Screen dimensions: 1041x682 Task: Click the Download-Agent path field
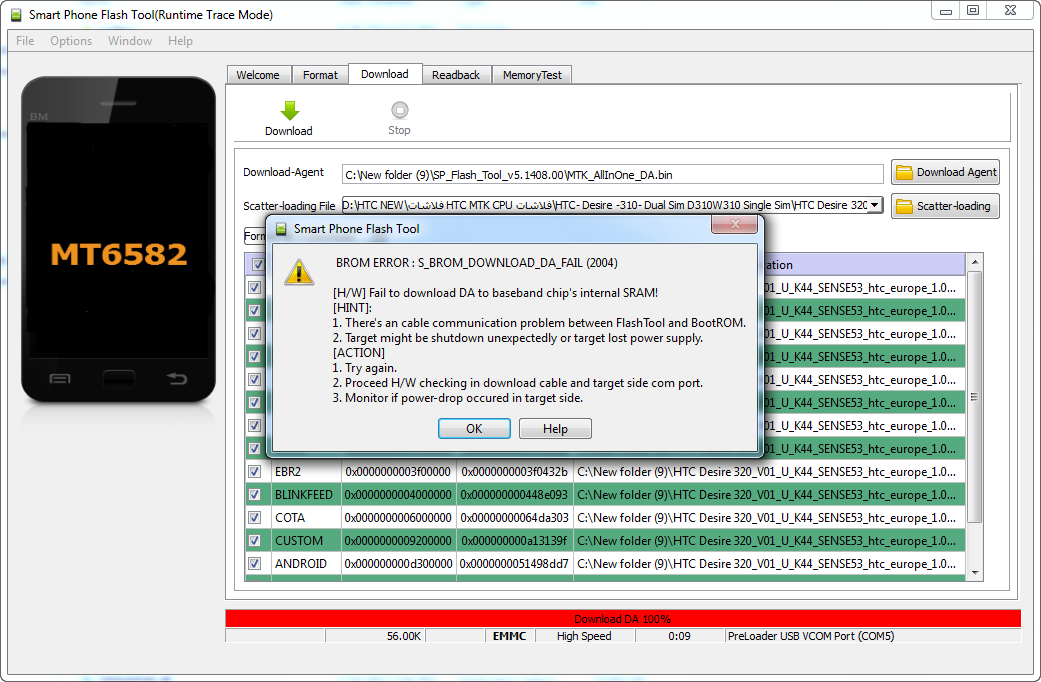click(612, 175)
